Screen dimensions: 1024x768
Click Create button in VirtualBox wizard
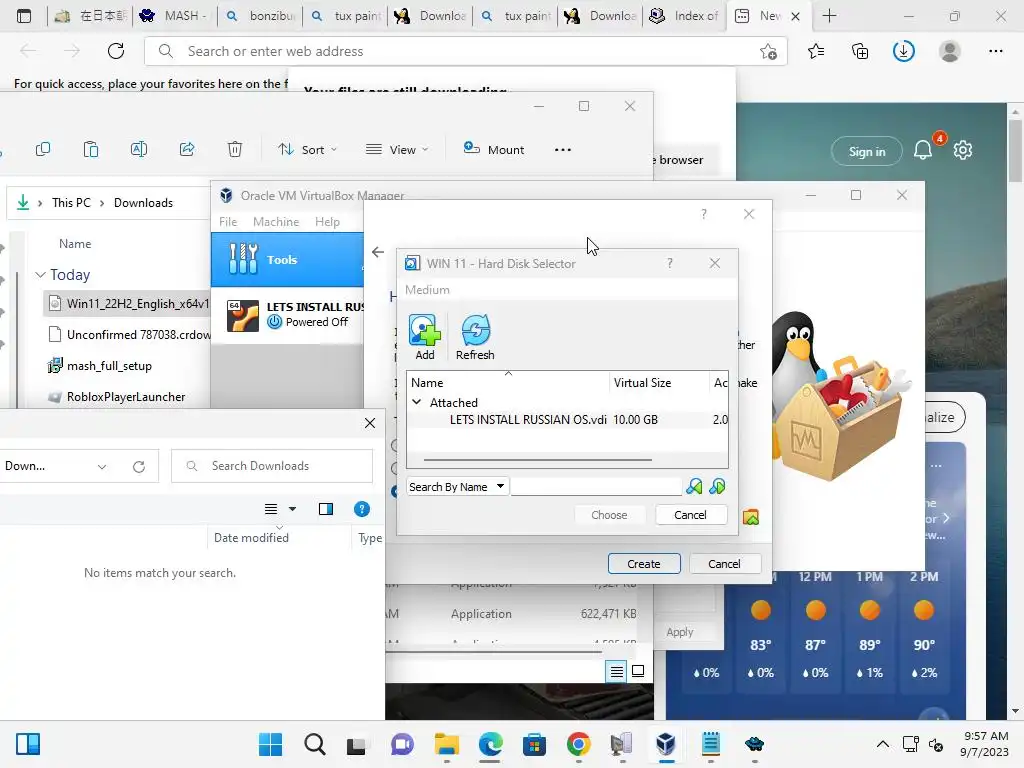[644, 564]
